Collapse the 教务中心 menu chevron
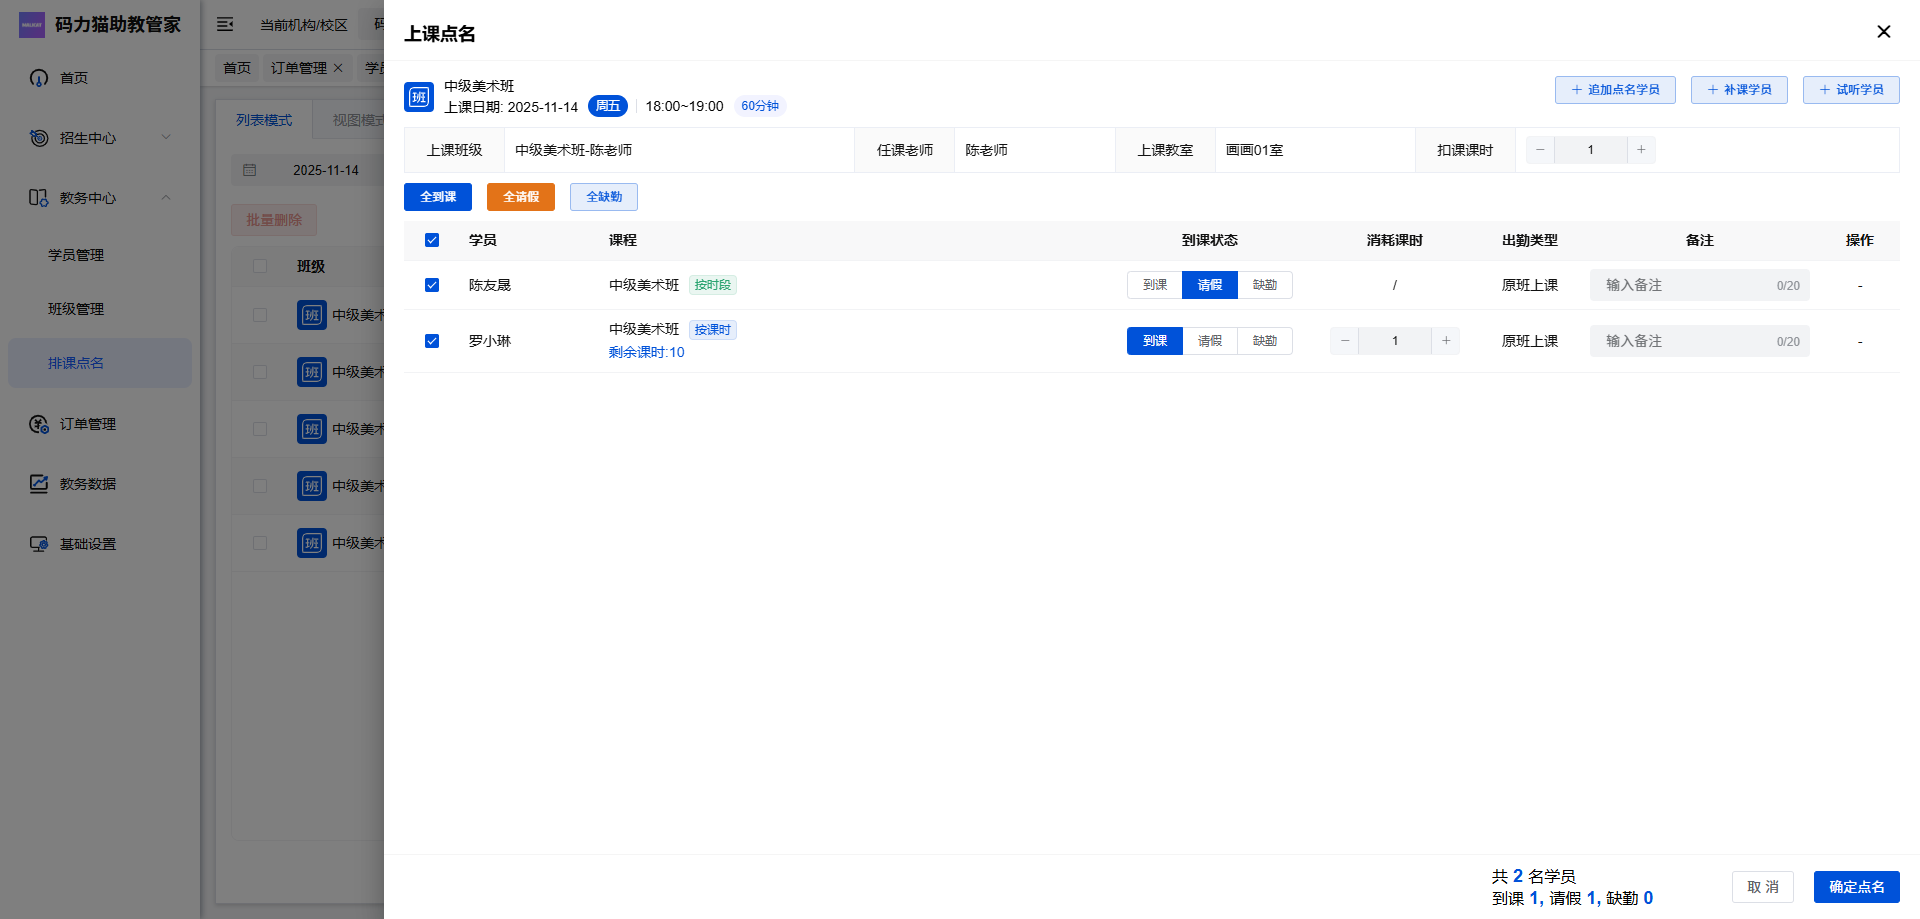Screen dimensions: 1920x919 tap(166, 198)
